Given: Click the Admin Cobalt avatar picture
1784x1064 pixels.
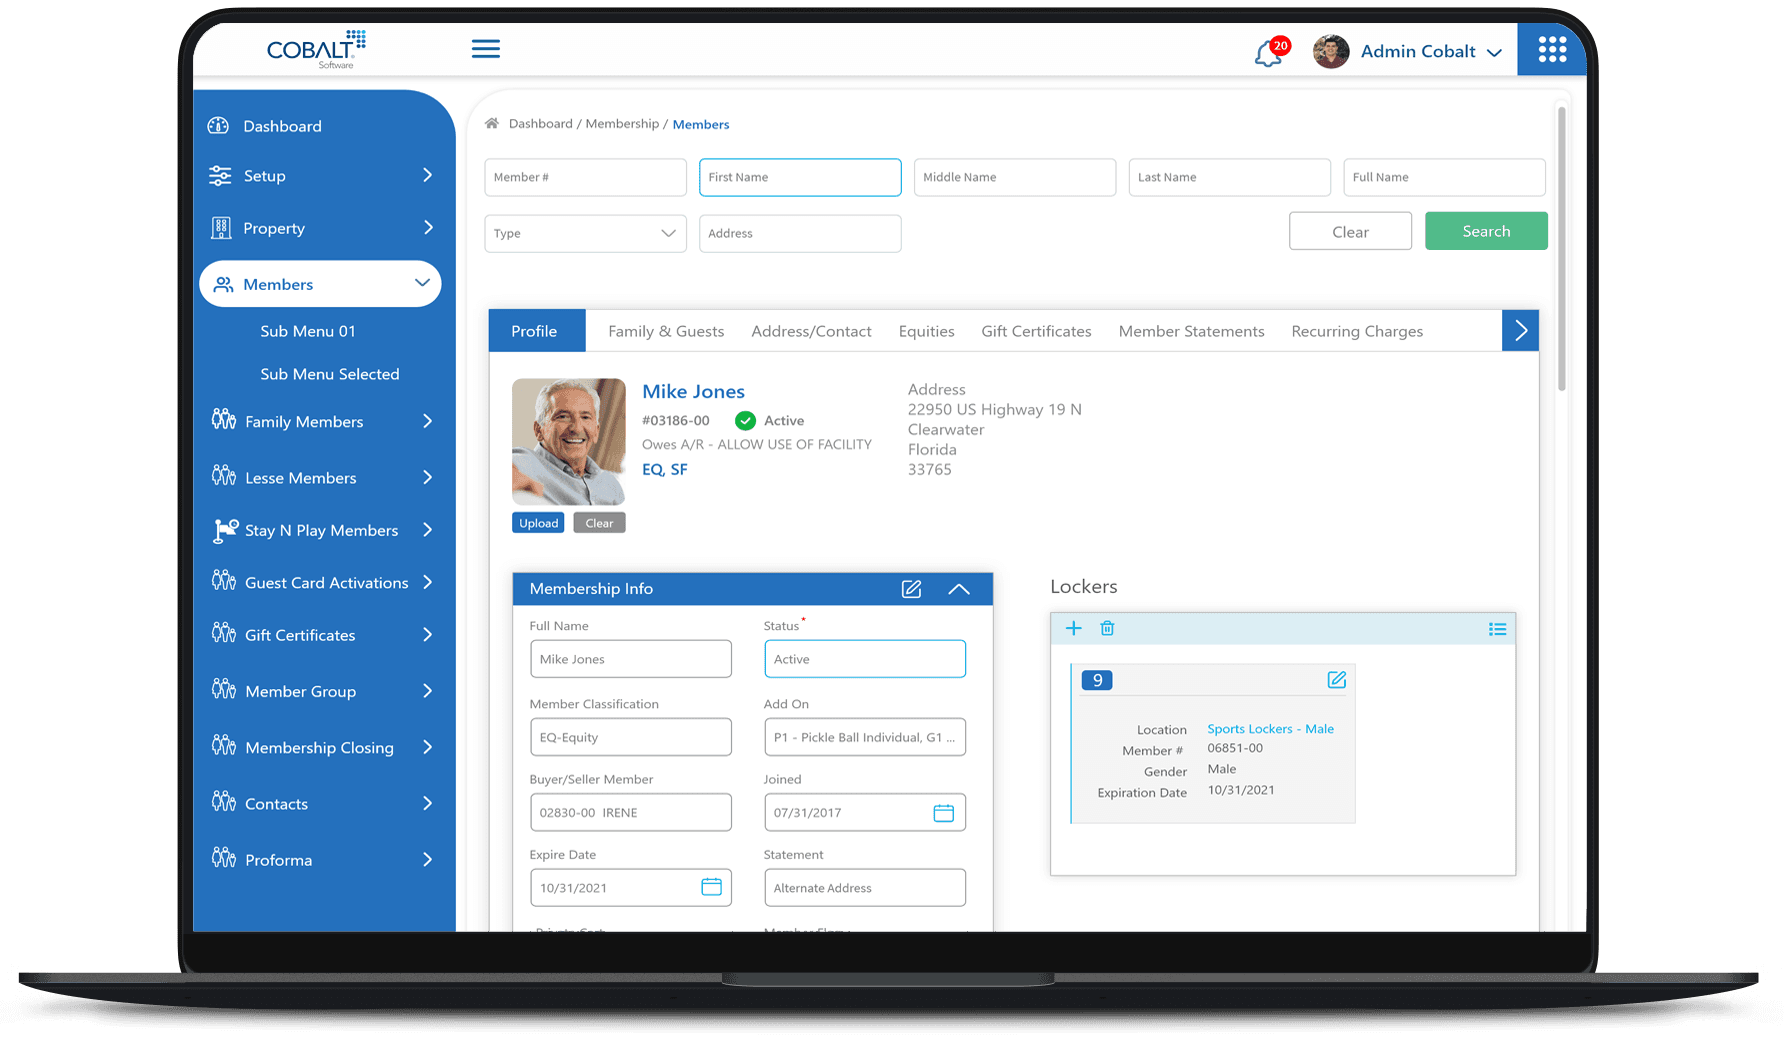Looking at the screenshot, I should (x=1331, y=51).
